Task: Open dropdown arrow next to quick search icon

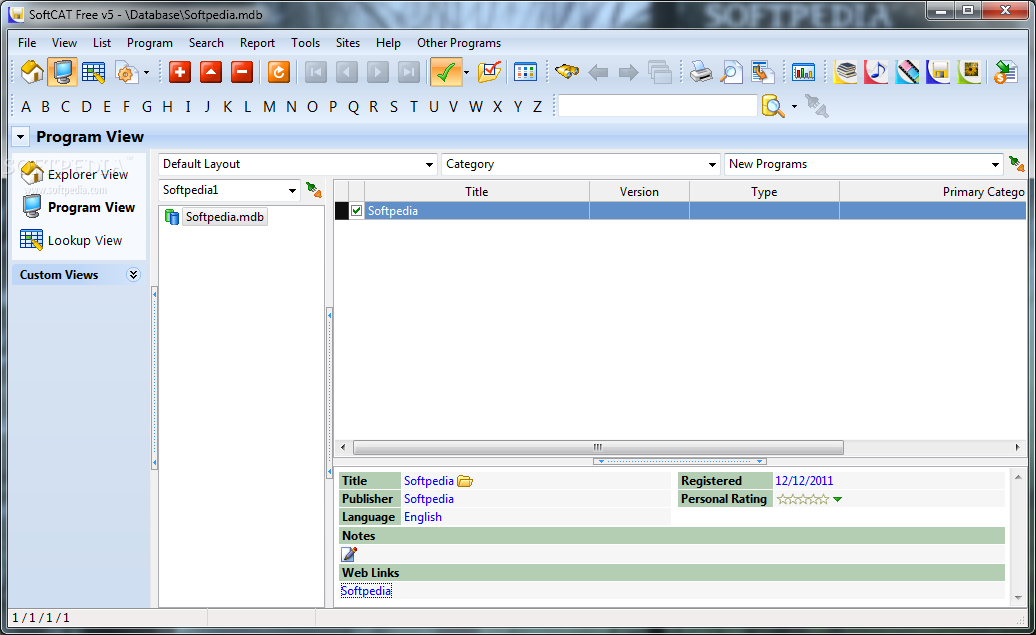Action: (x=794, y=106)
